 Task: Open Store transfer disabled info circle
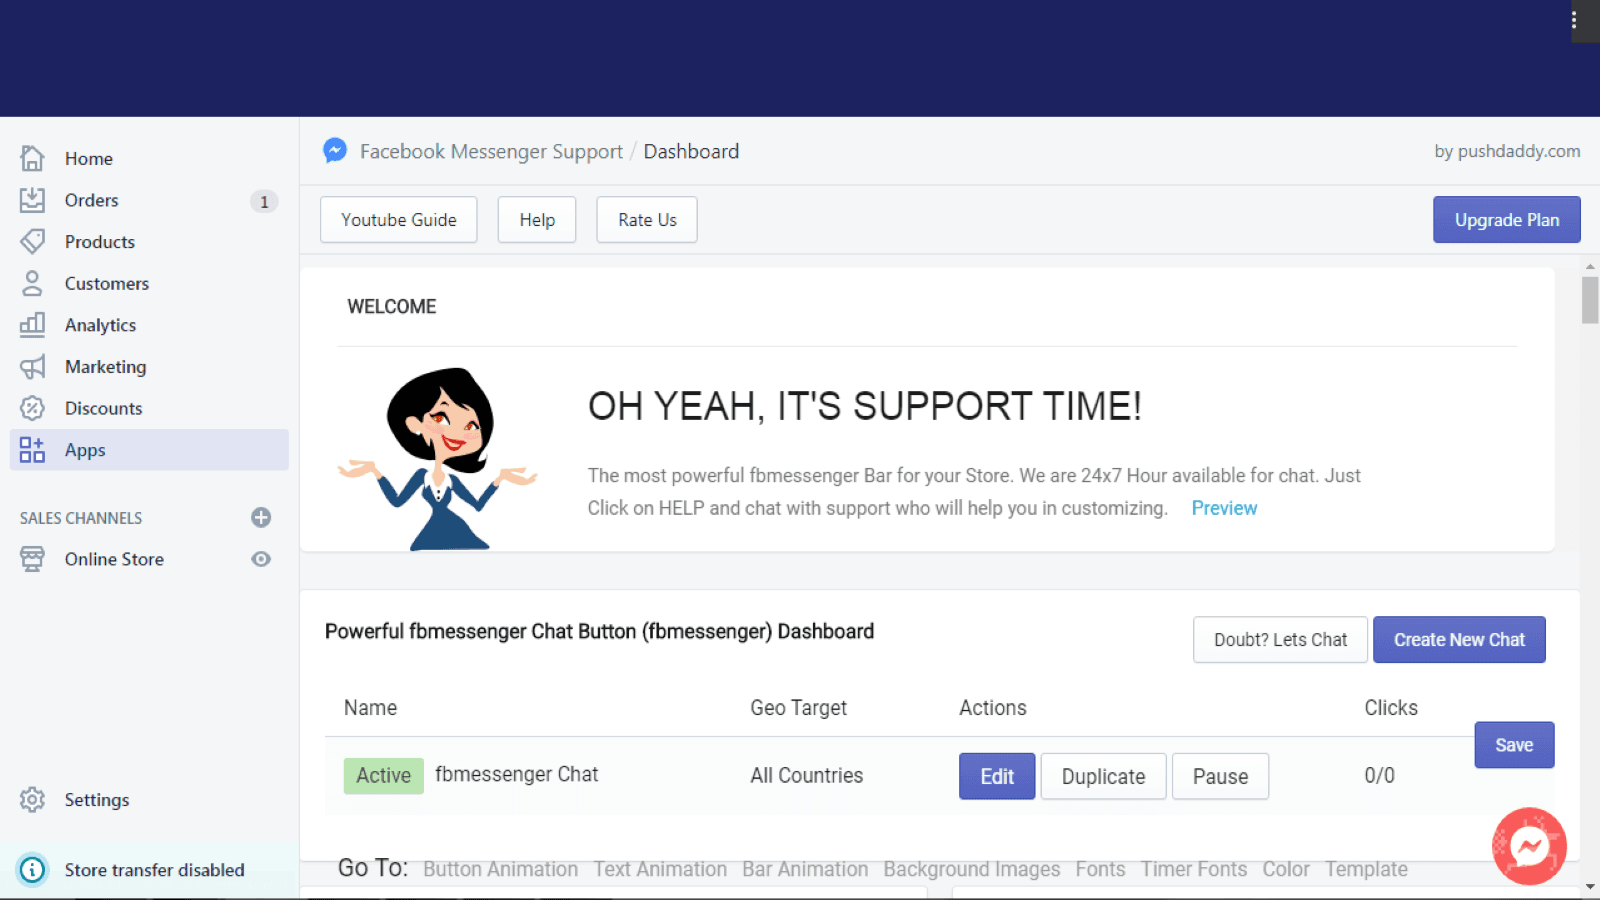[32, 870]
